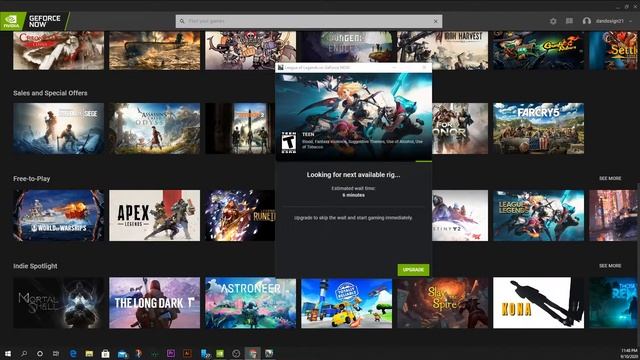
Task: Open the For Honor tile
Action: pyautogui.click(x=460, y=128)
